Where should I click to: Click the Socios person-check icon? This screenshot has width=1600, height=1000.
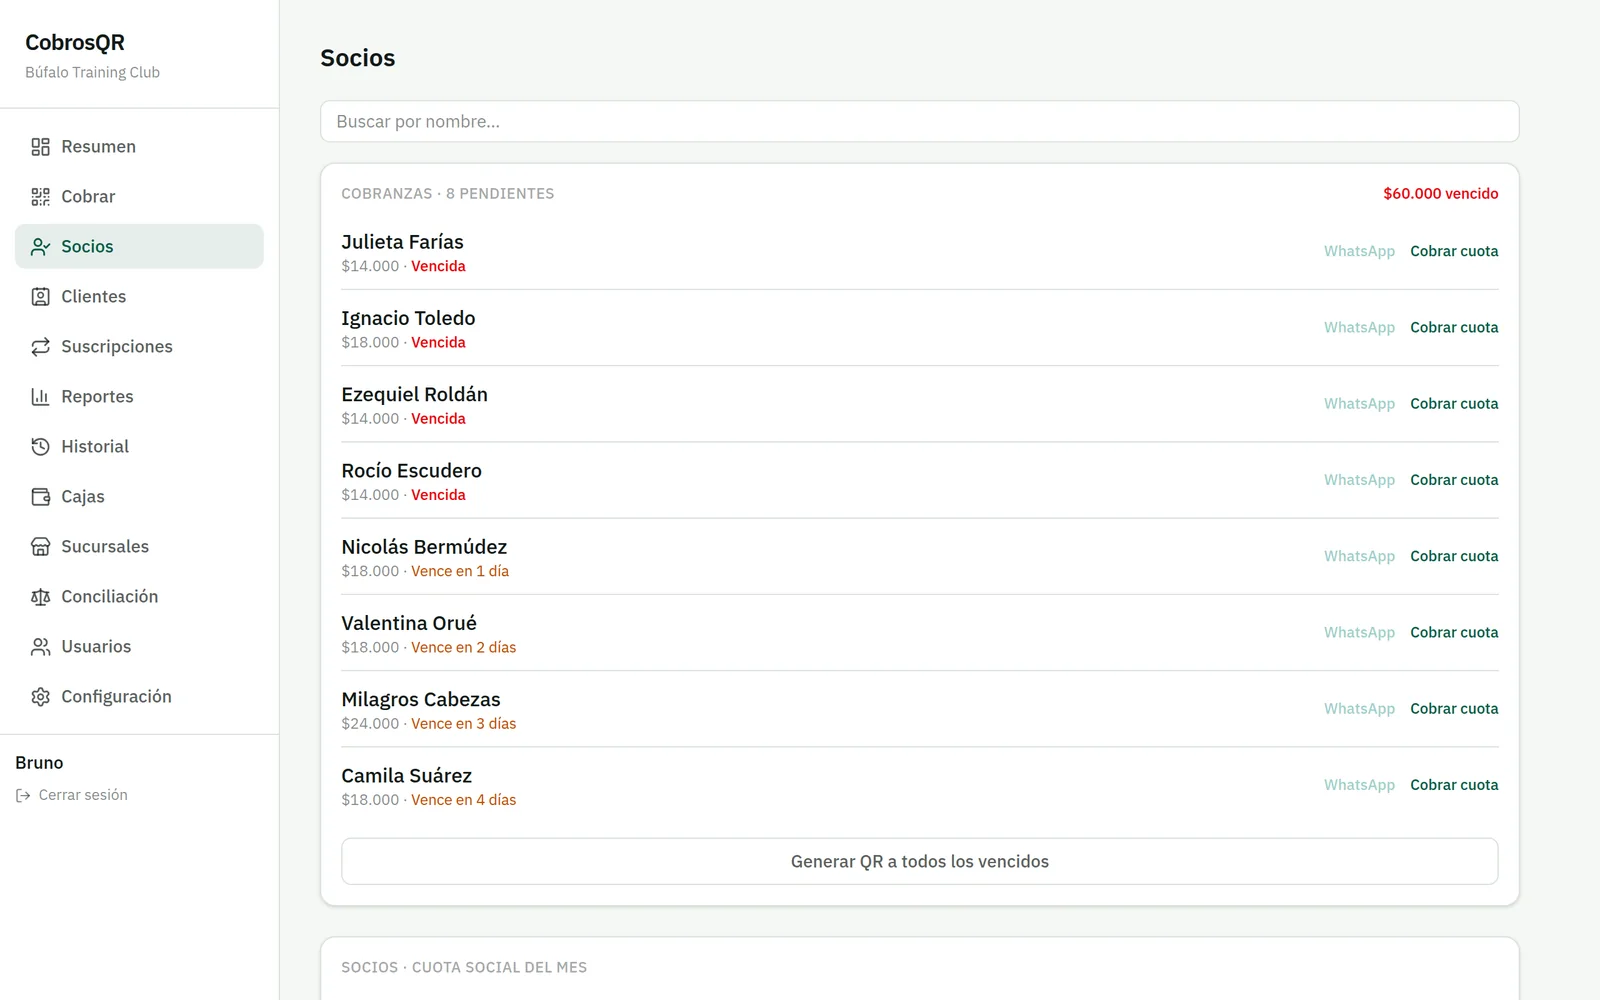(x=40, y=247)
